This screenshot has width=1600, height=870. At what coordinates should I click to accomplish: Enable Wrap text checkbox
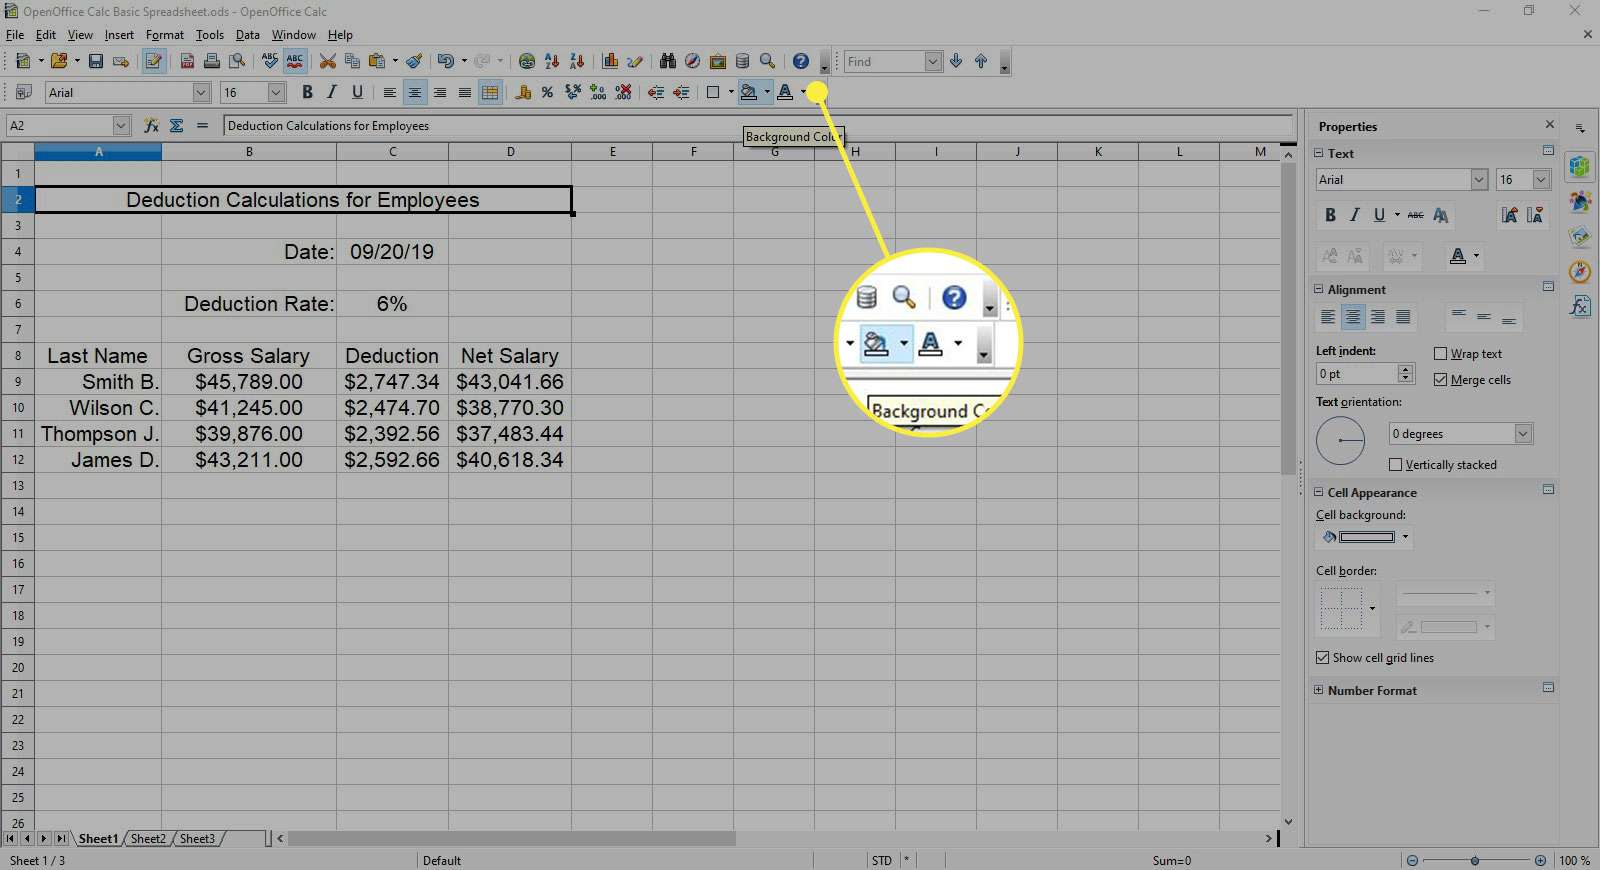point(1440,353)
